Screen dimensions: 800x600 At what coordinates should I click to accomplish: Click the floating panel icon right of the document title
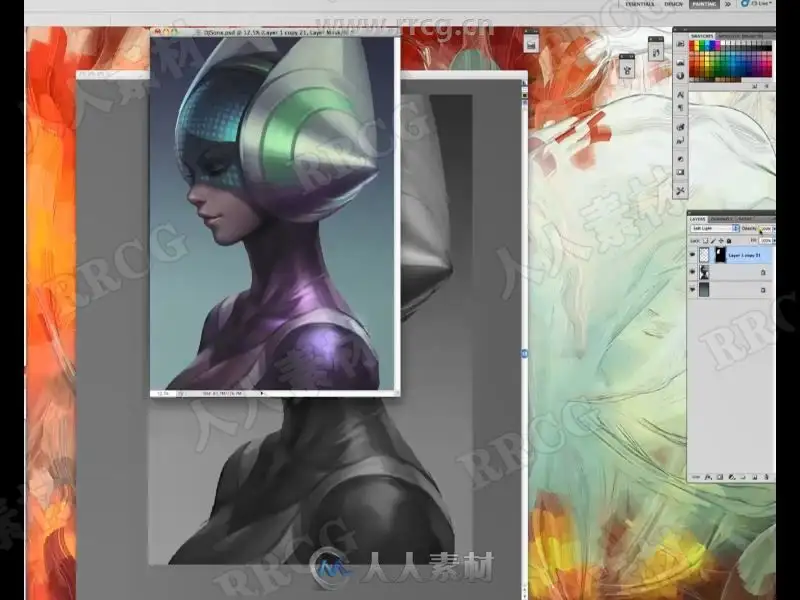coord(531,45)
